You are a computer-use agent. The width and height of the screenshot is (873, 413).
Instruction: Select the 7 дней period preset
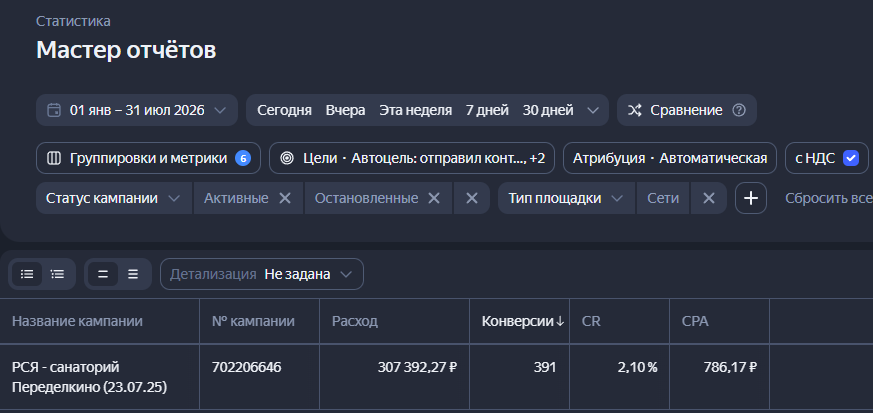point(487,110)
